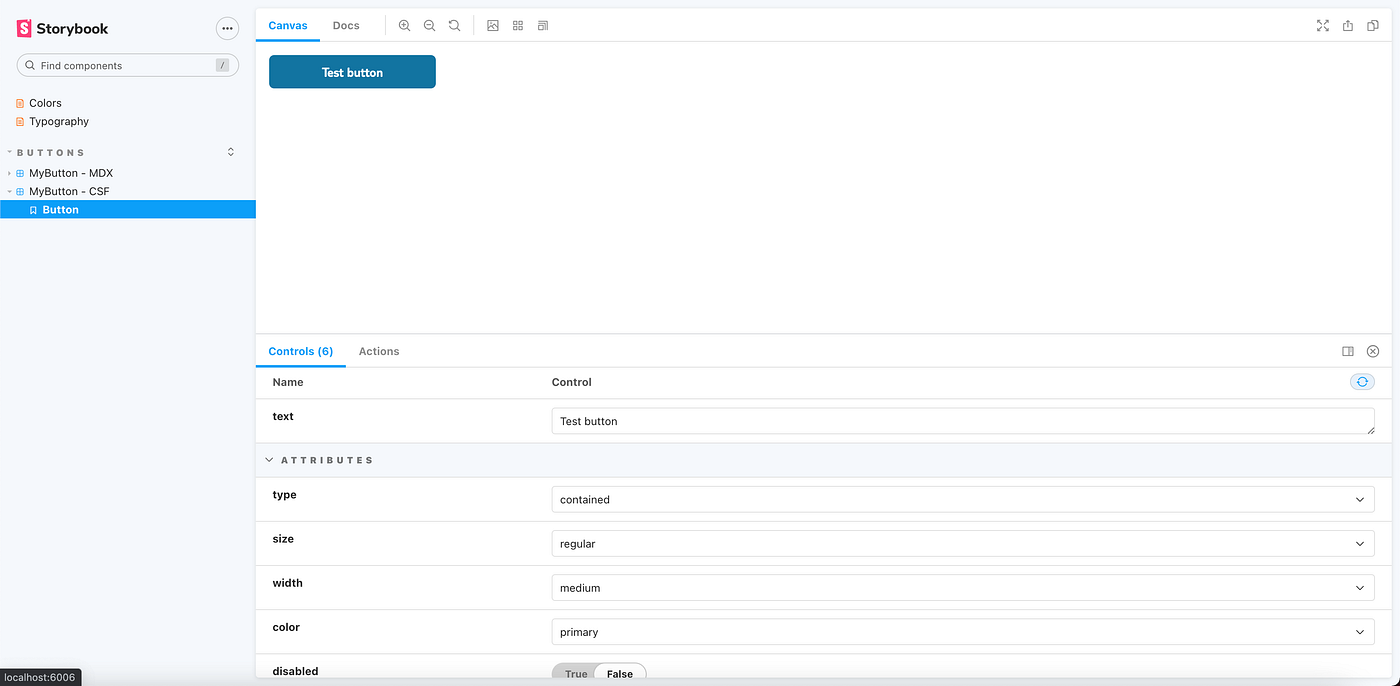Apply a background to the preview
The width and height of the screenshot is (1400, 686).
pos(492,25)
